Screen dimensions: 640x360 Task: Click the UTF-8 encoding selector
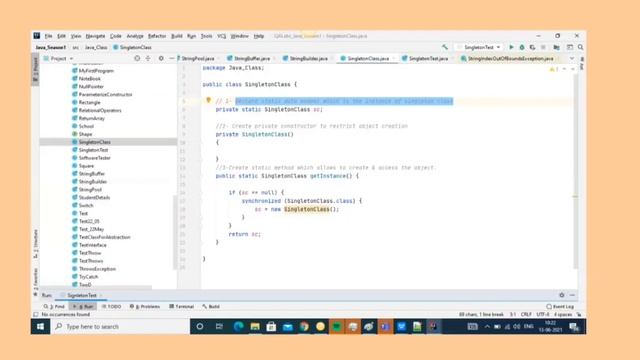coord(543,315)
